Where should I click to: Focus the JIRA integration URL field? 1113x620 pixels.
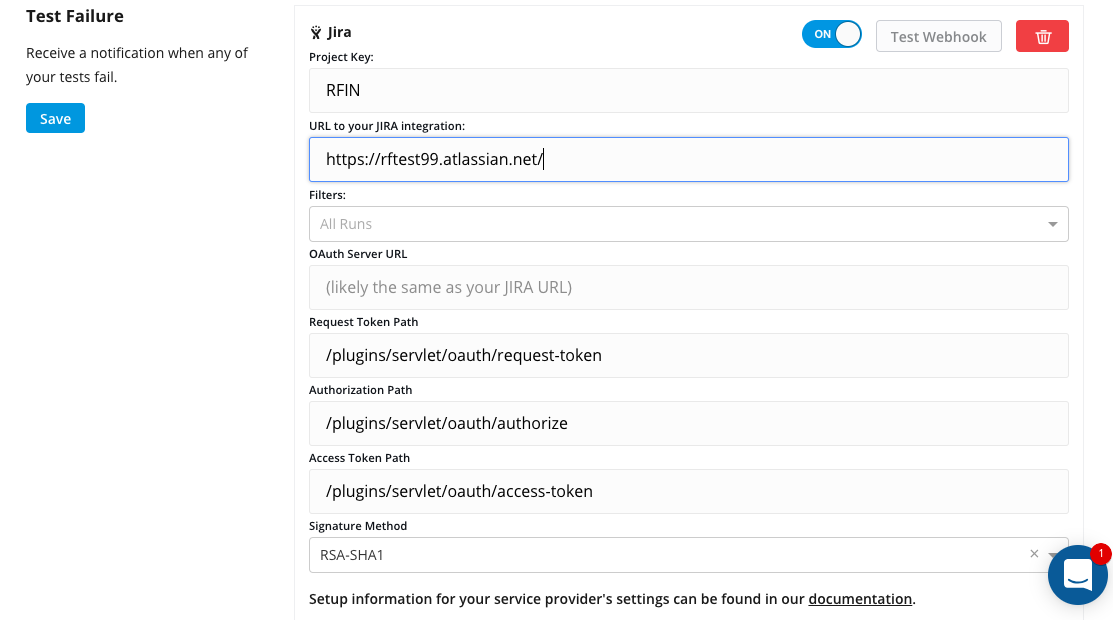688,159
